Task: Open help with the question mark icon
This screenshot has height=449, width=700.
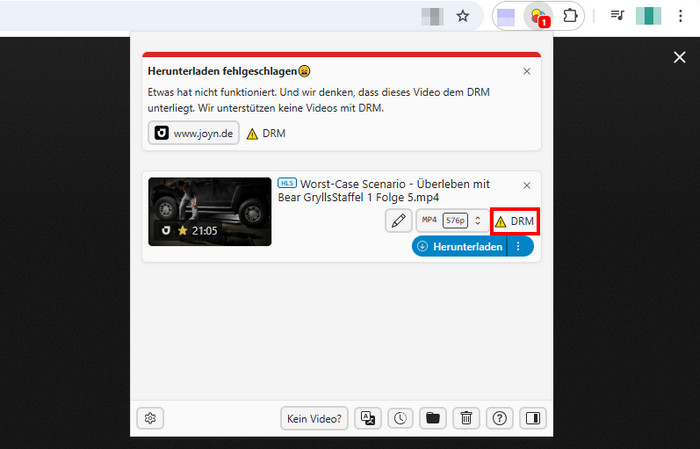Action: 499,418
